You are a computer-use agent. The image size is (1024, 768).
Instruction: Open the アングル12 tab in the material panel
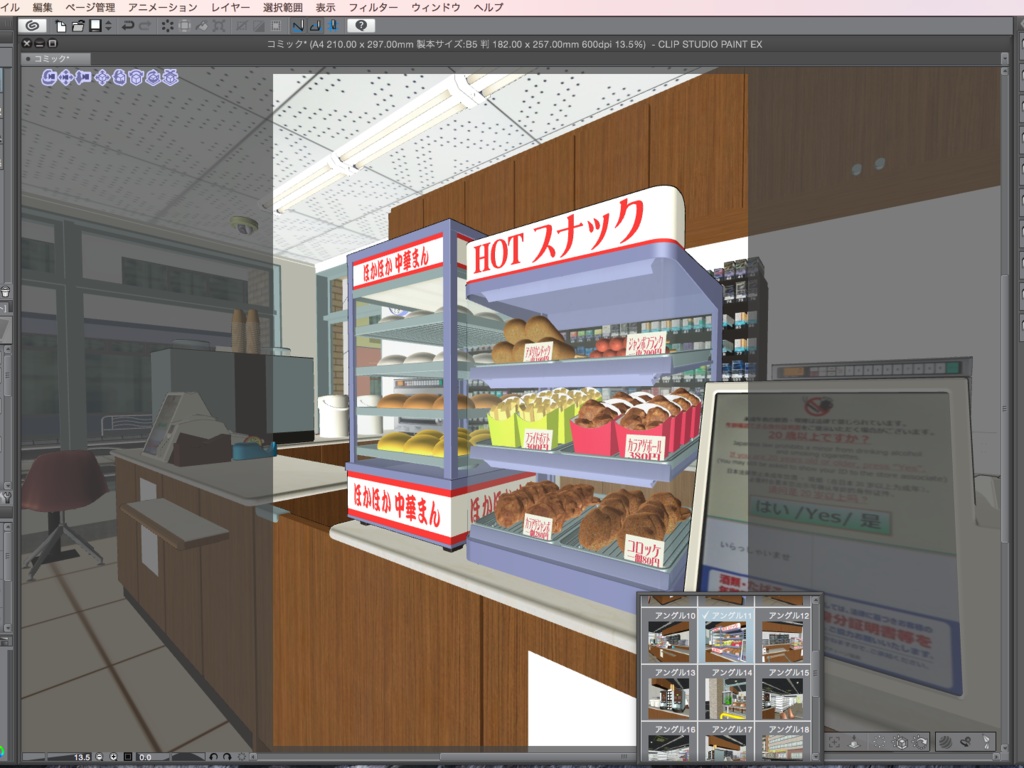click(x=790, y=616)
